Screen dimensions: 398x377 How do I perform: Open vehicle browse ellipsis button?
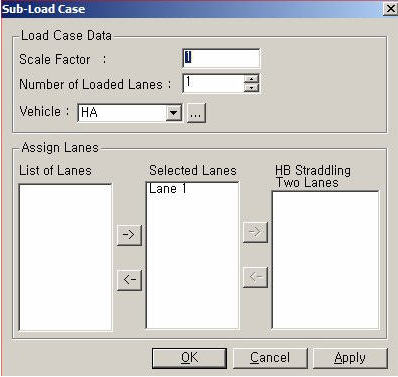pyautogui.click(x=196, y=113)
